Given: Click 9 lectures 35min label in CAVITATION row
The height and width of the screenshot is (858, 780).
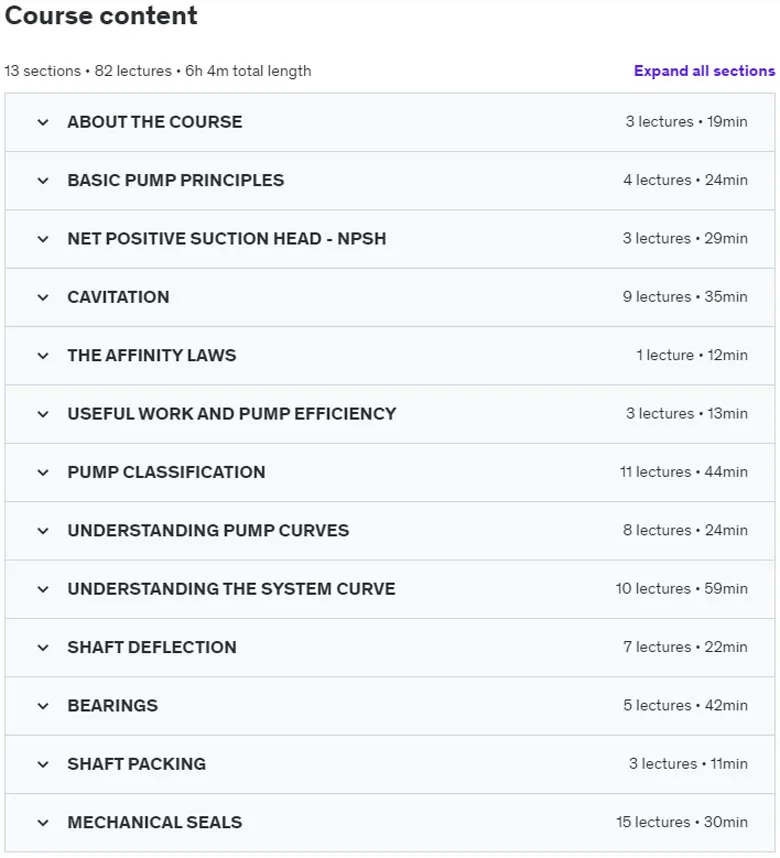Looking at the screenshot, I should click(685, 297).
